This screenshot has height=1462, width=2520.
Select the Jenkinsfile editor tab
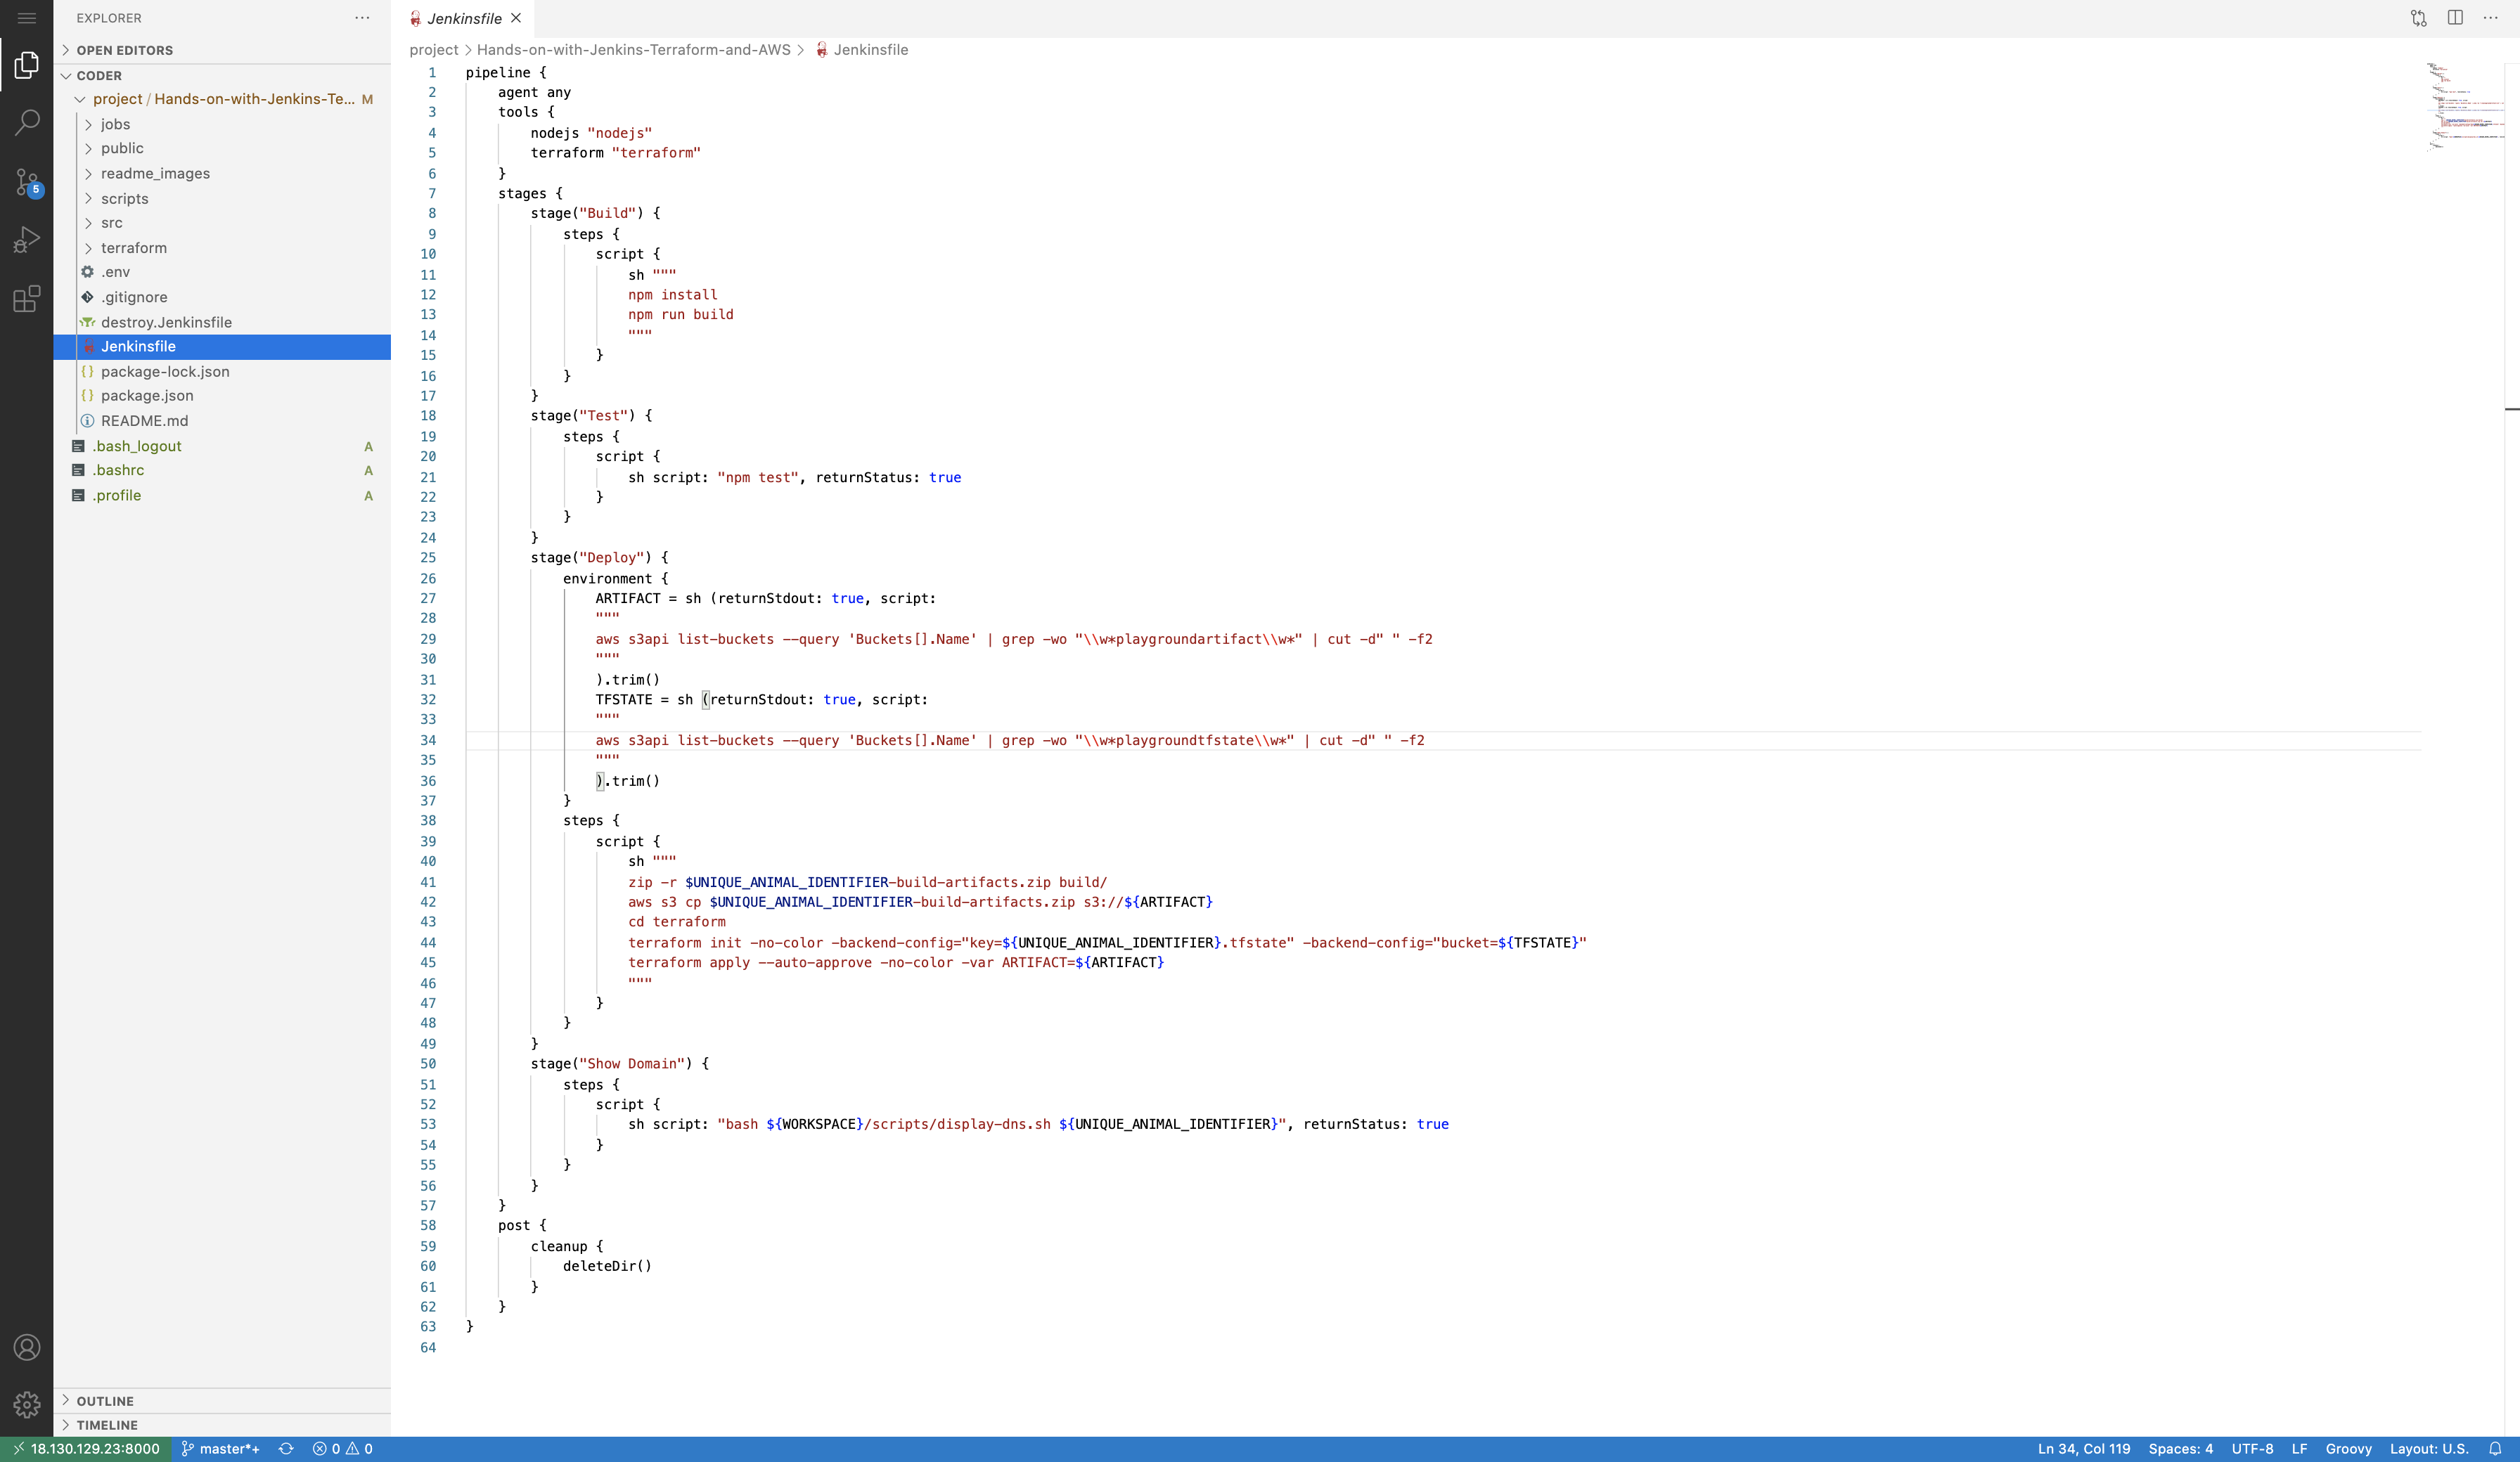coord(463,18)
